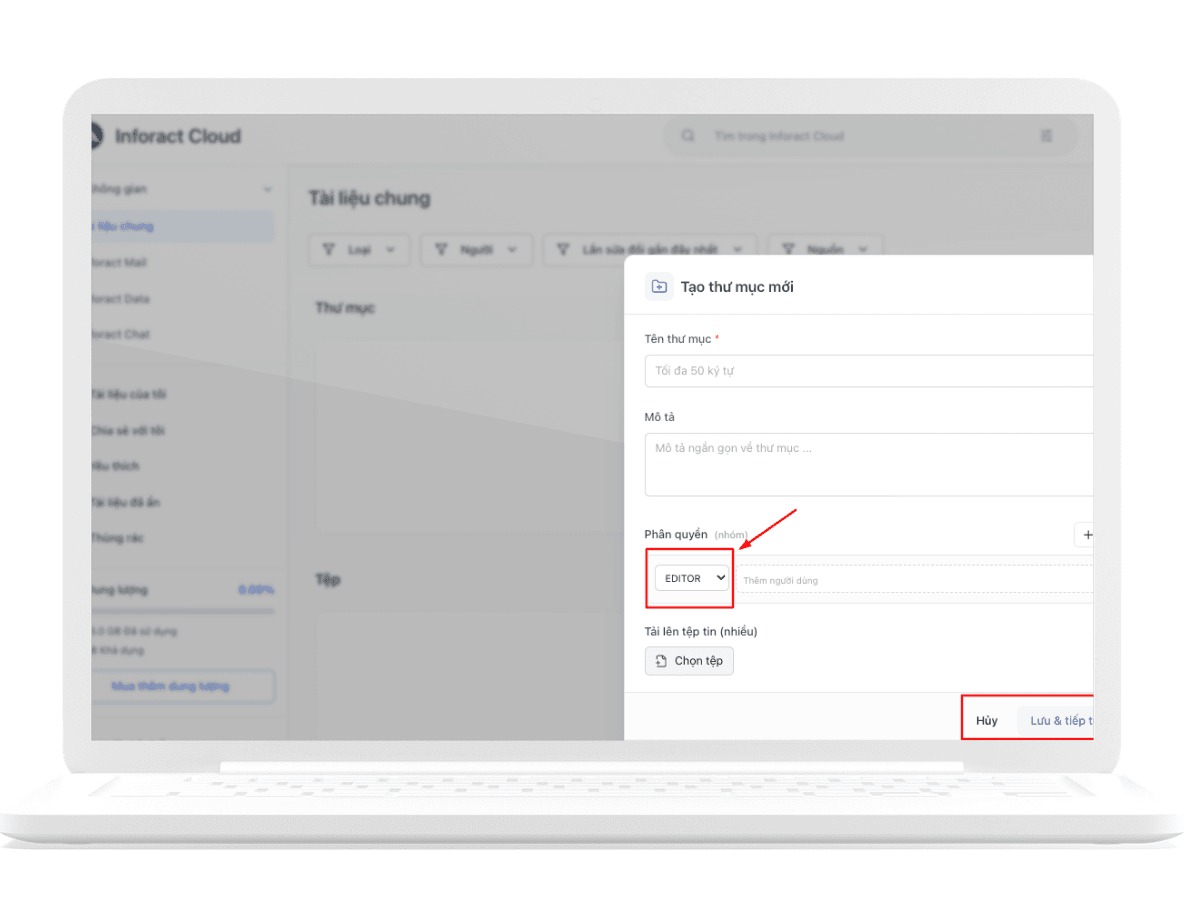Image resolution: width=1200 pixels, height=900 pixels.
Task: Collapse the Không gian sidebar section
Action: (x=266, y=190)
